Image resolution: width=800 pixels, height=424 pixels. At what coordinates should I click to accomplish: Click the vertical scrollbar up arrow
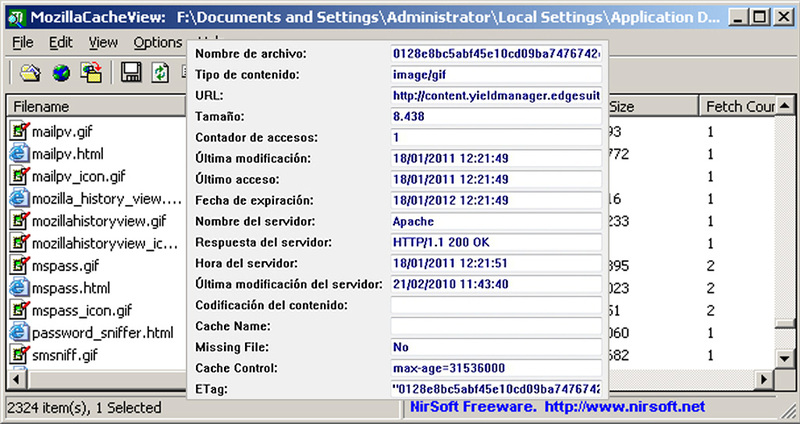pyautogui.click(x=785, y=106)
